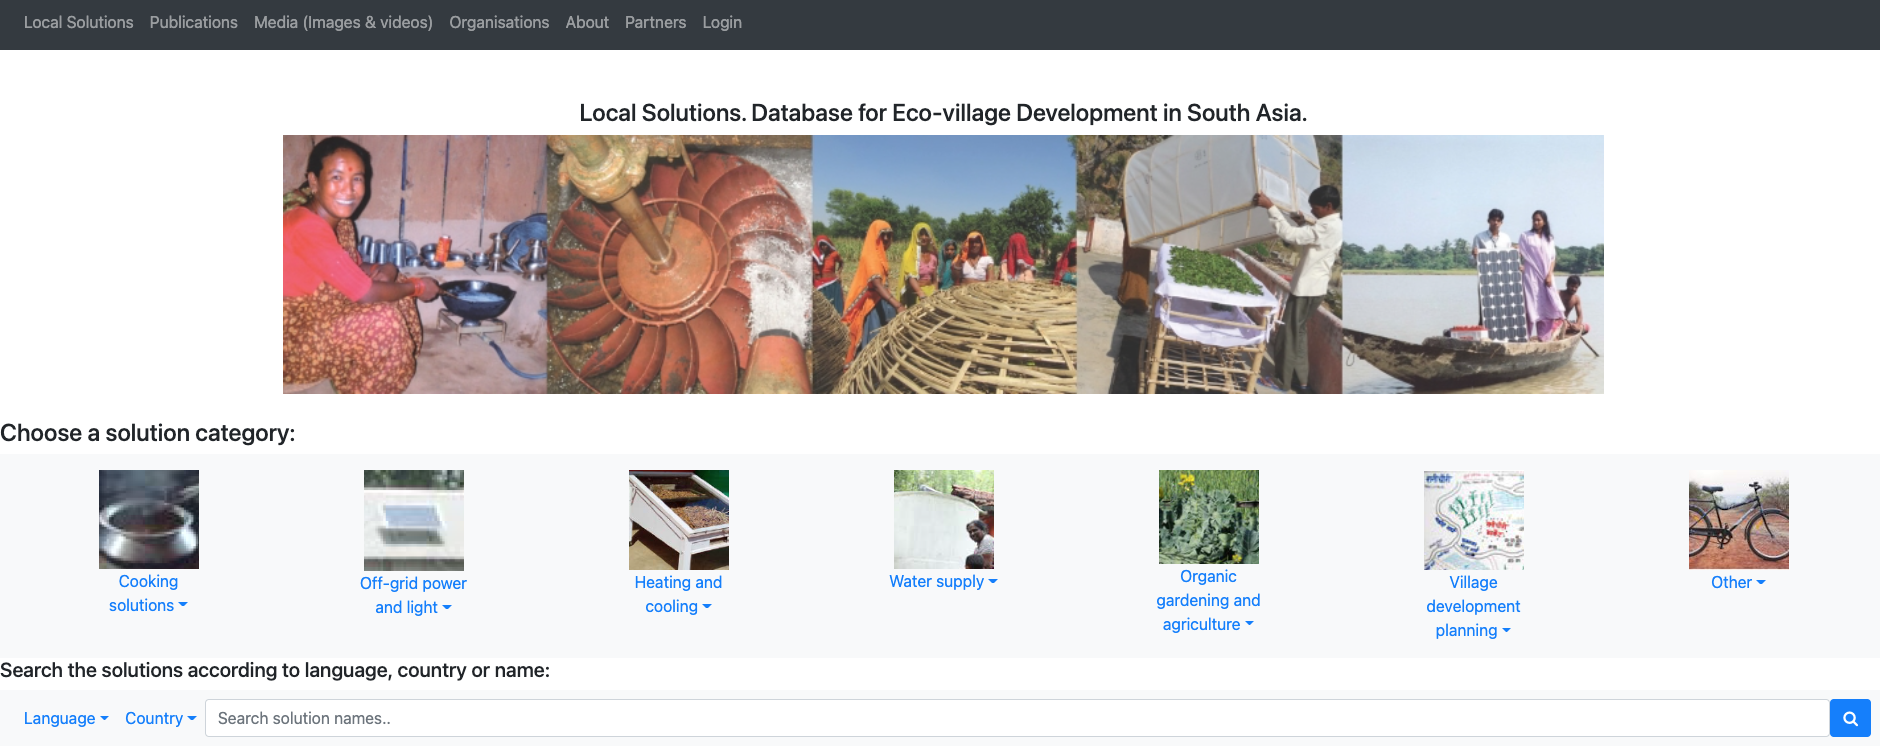Expand the Heating and cooling dropdown
The image size is (1880, 751).
pos(678,594)
